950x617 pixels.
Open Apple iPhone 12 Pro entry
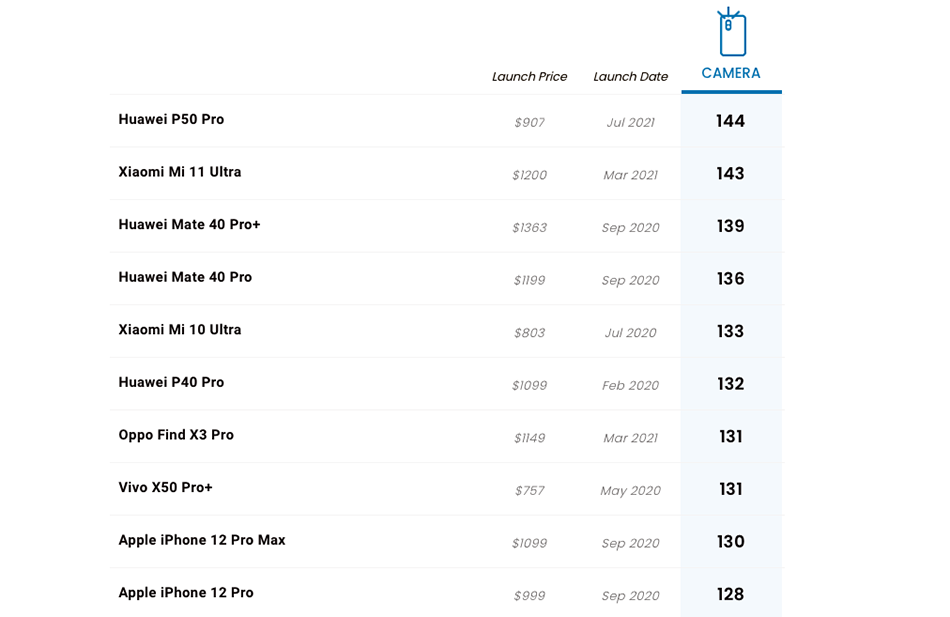pos(186,593)
